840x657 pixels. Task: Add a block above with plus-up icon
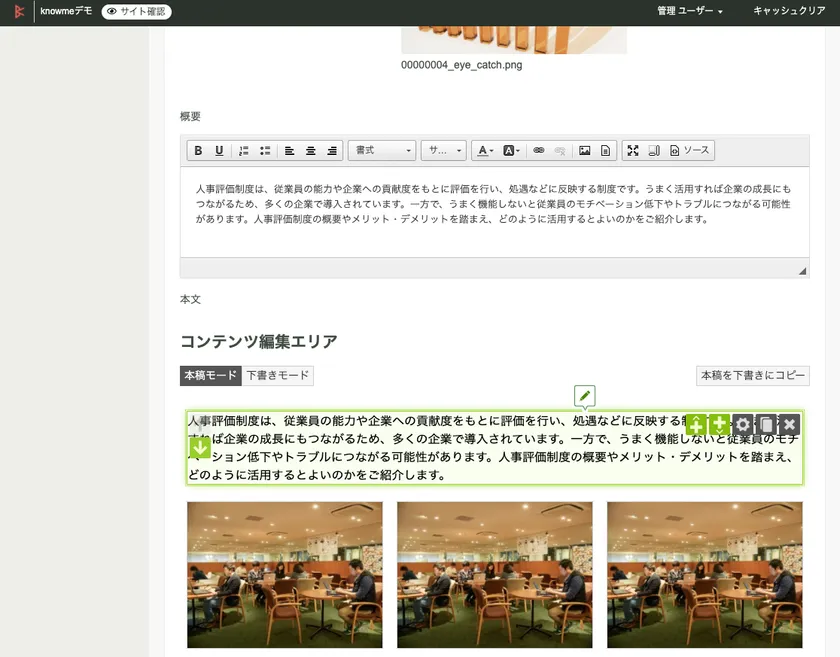696,424
